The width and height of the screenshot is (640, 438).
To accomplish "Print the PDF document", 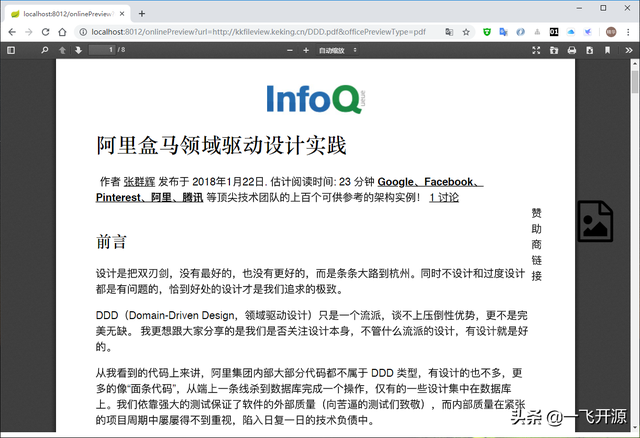I will (x=572, y=50).
